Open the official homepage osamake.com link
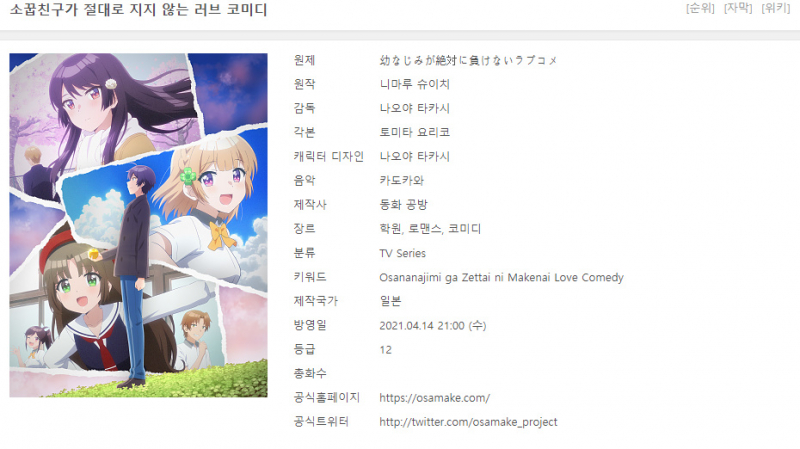800x449 pixels. click(435, 398)
